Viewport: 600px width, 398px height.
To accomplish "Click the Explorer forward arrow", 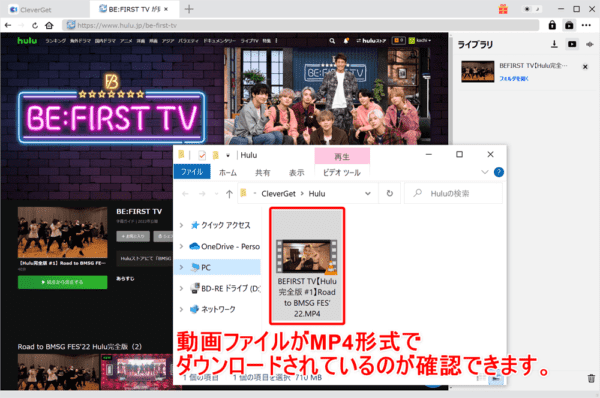I will tap(202, 194).
